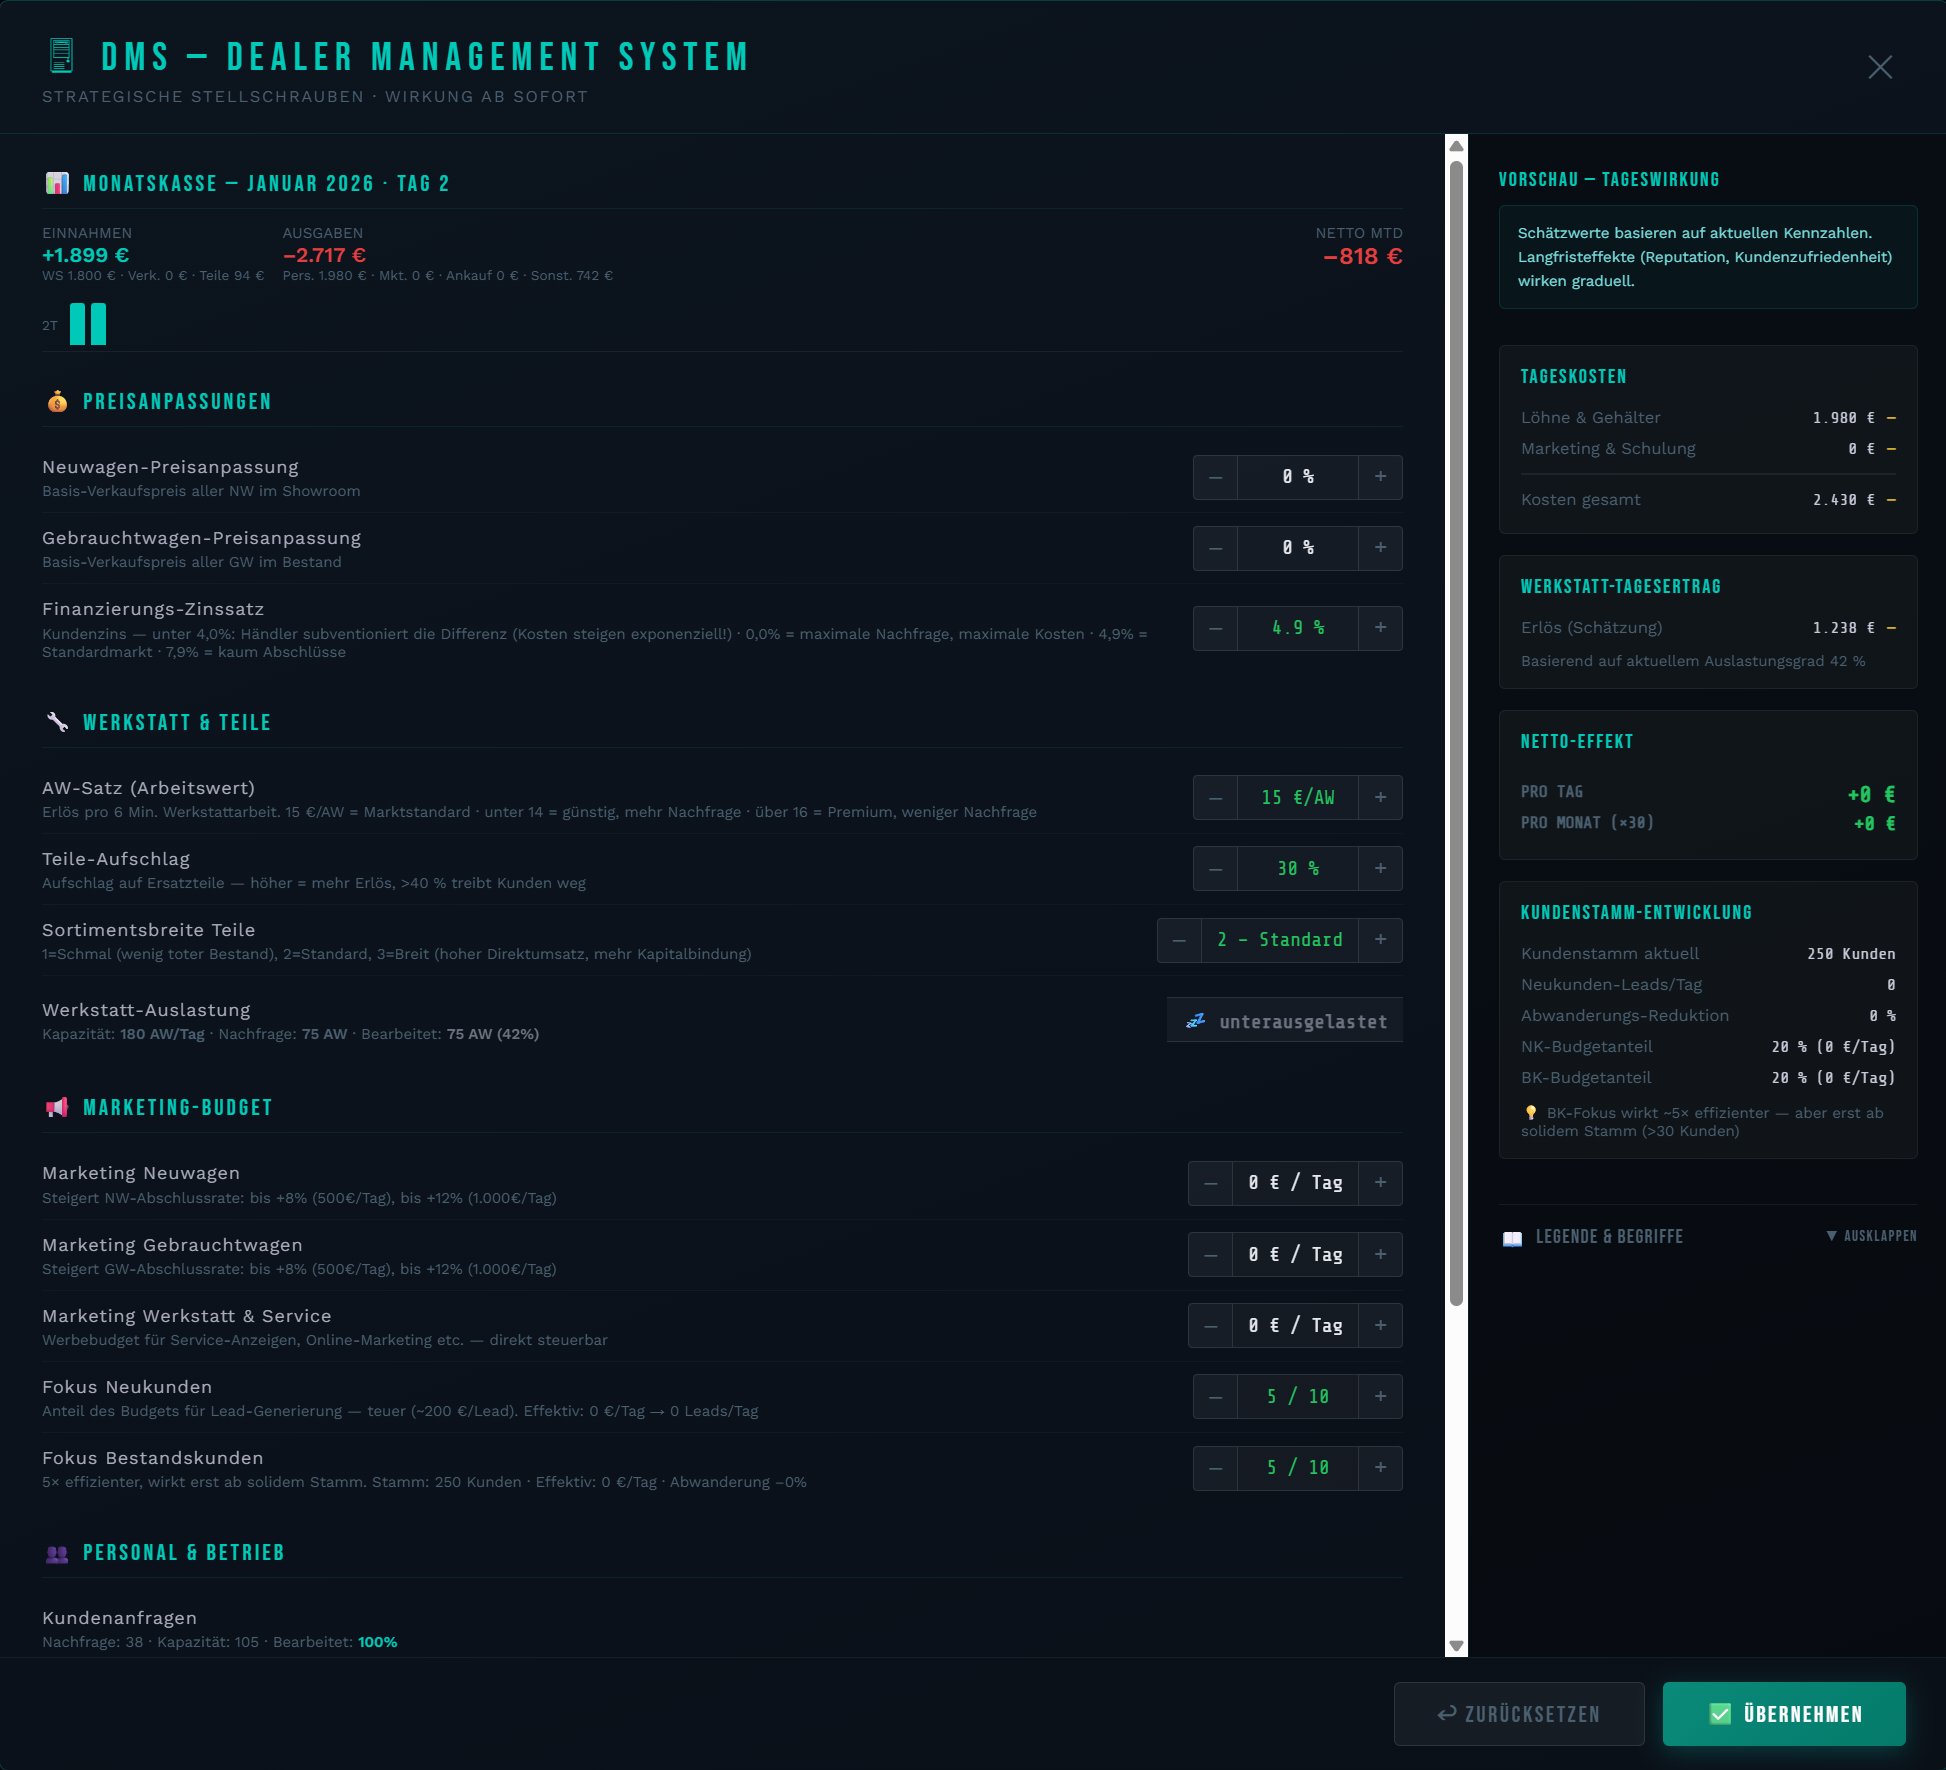Click the 4.9 % Zinssatz value field

click(x=1298, y=628)
